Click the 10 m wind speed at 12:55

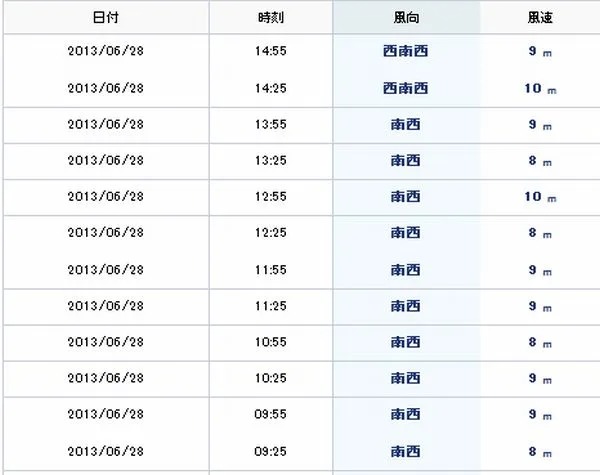540,197
